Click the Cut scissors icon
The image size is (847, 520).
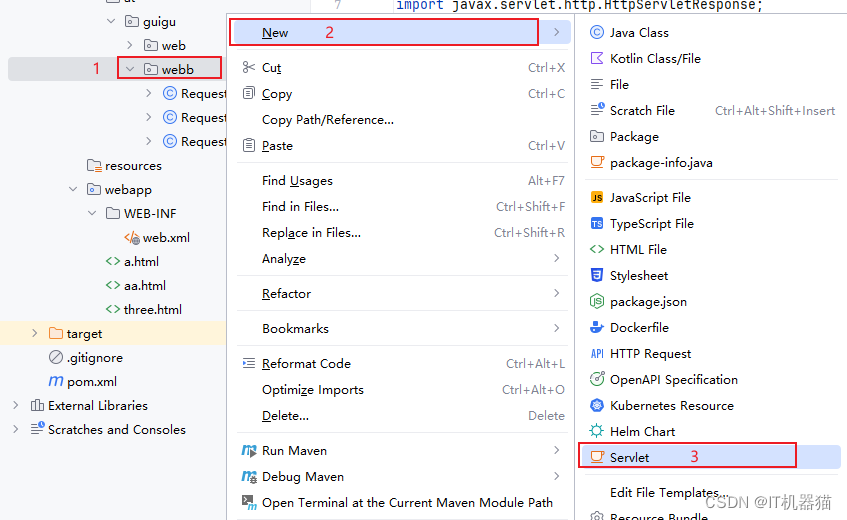(x=248, y=67)
